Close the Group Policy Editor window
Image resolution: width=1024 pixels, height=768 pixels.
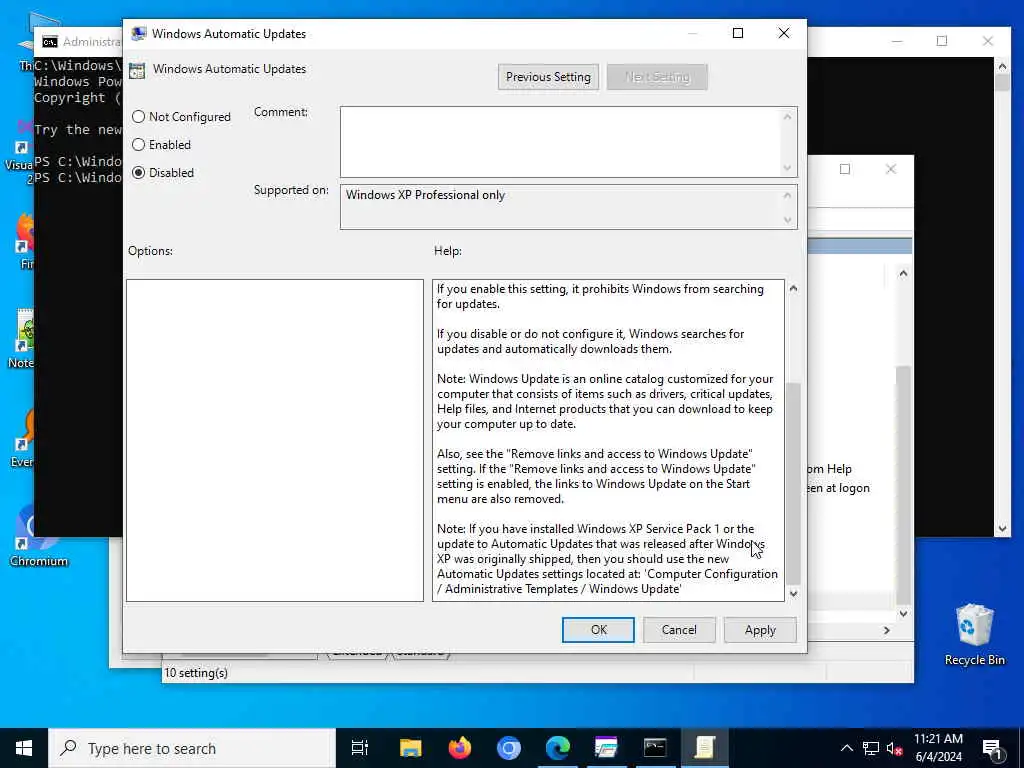891,169
